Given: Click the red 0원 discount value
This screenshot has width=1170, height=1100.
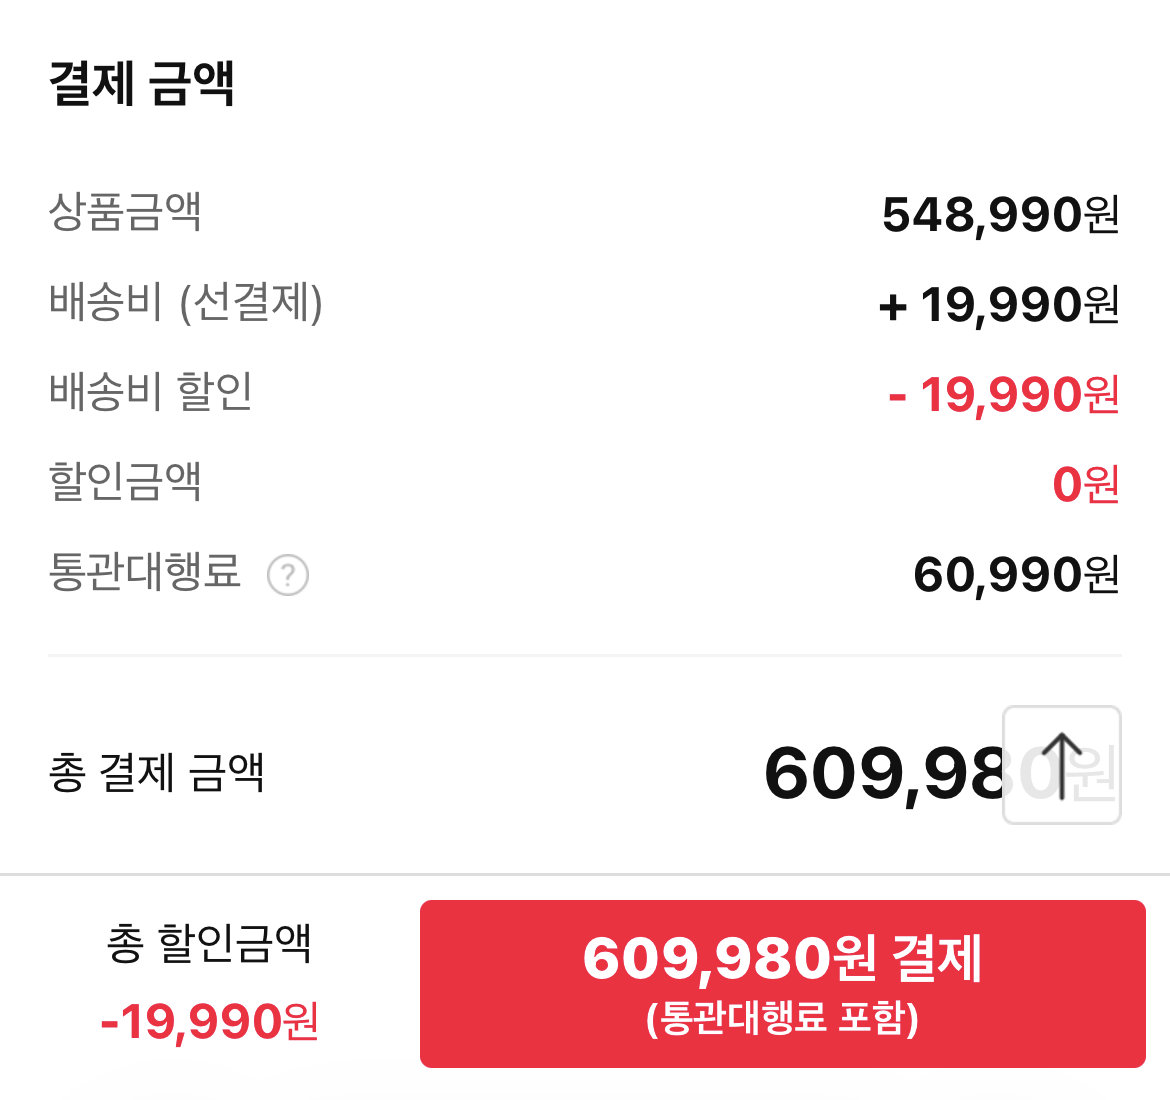Looking at the screenshot, I should pos(1085,485).
